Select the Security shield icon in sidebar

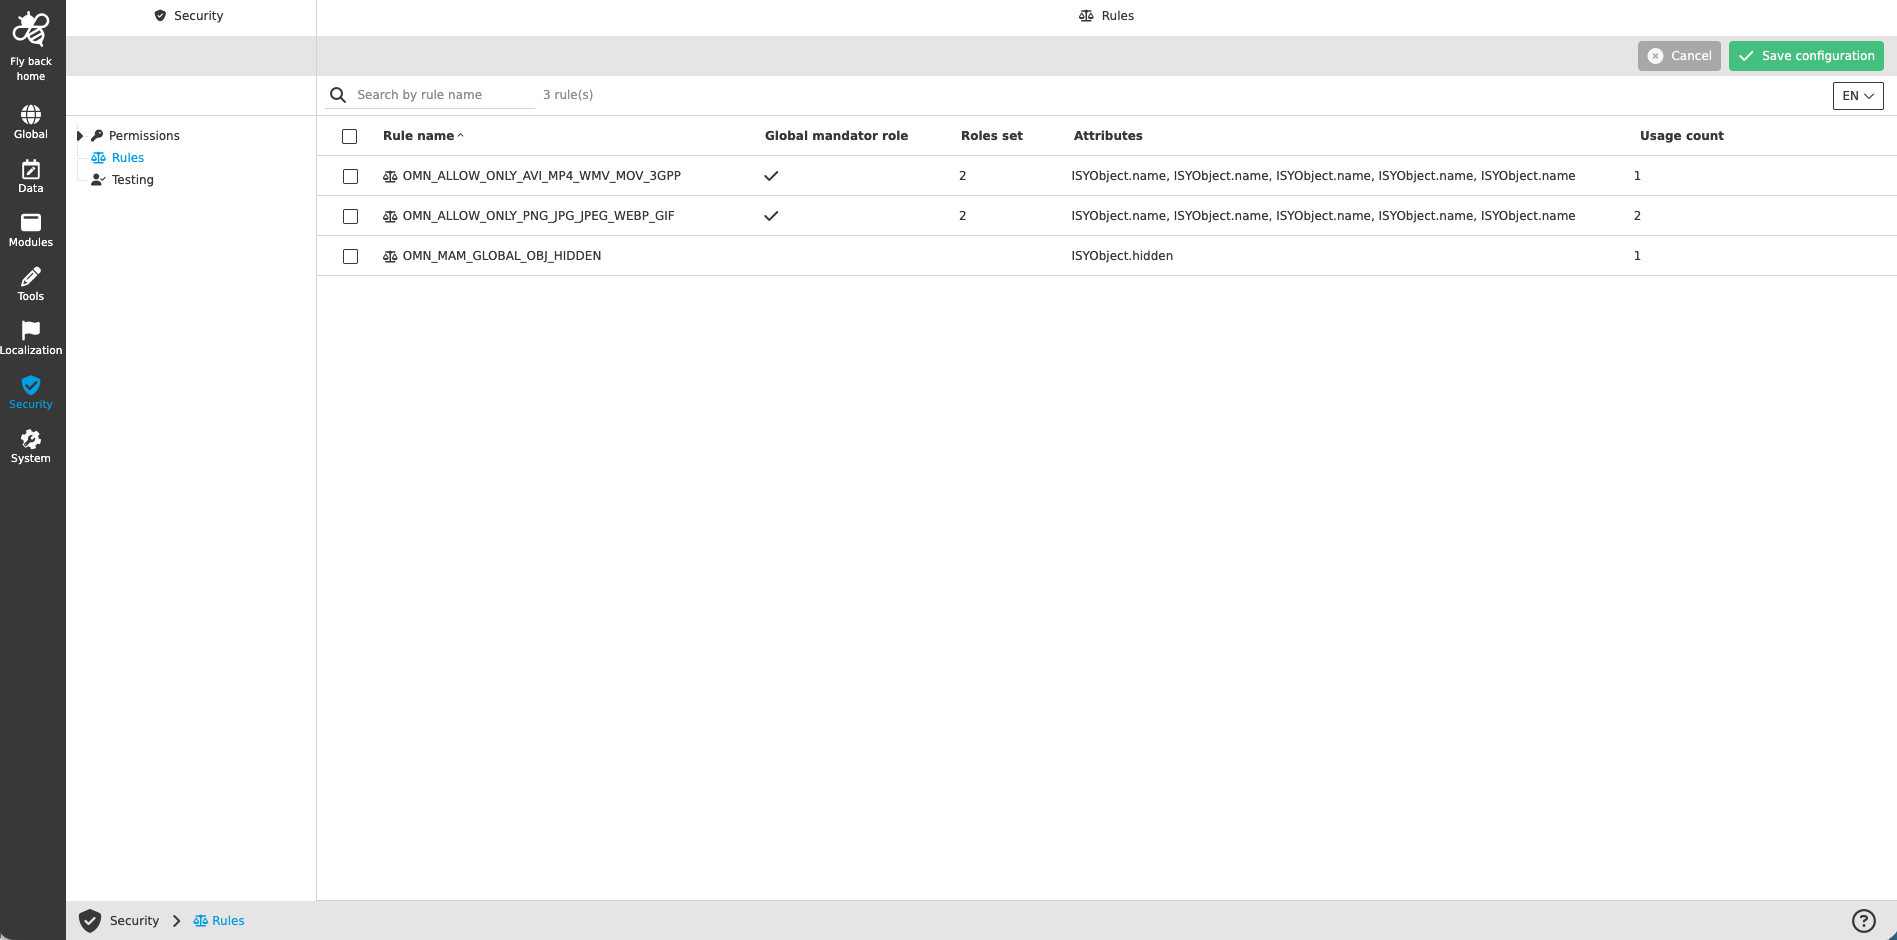point(31,385)
